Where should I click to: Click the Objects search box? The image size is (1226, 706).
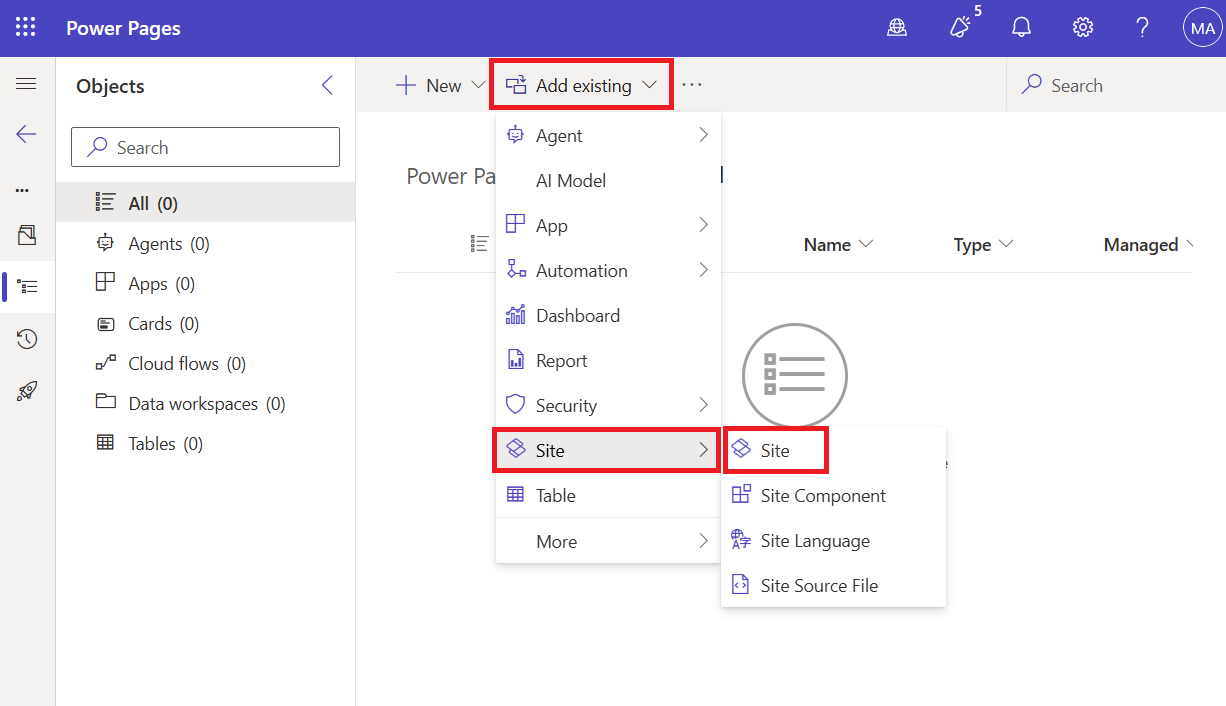click(205, 147)
